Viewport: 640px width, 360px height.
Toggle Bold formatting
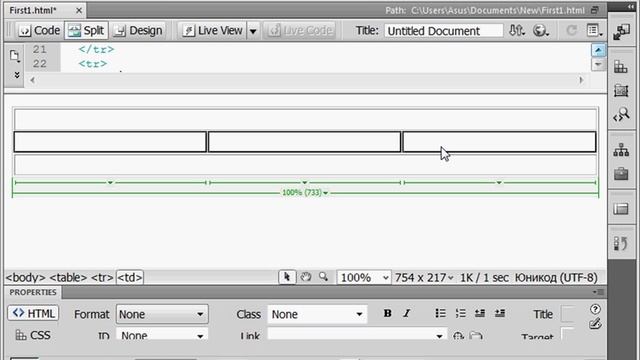tap(387, 313)
